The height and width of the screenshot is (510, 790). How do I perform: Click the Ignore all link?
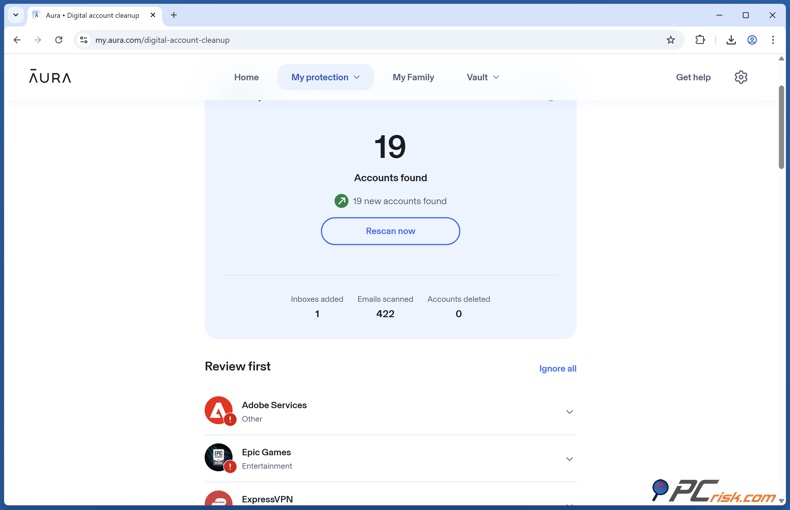pyautogui.click(x=557, y=369)
